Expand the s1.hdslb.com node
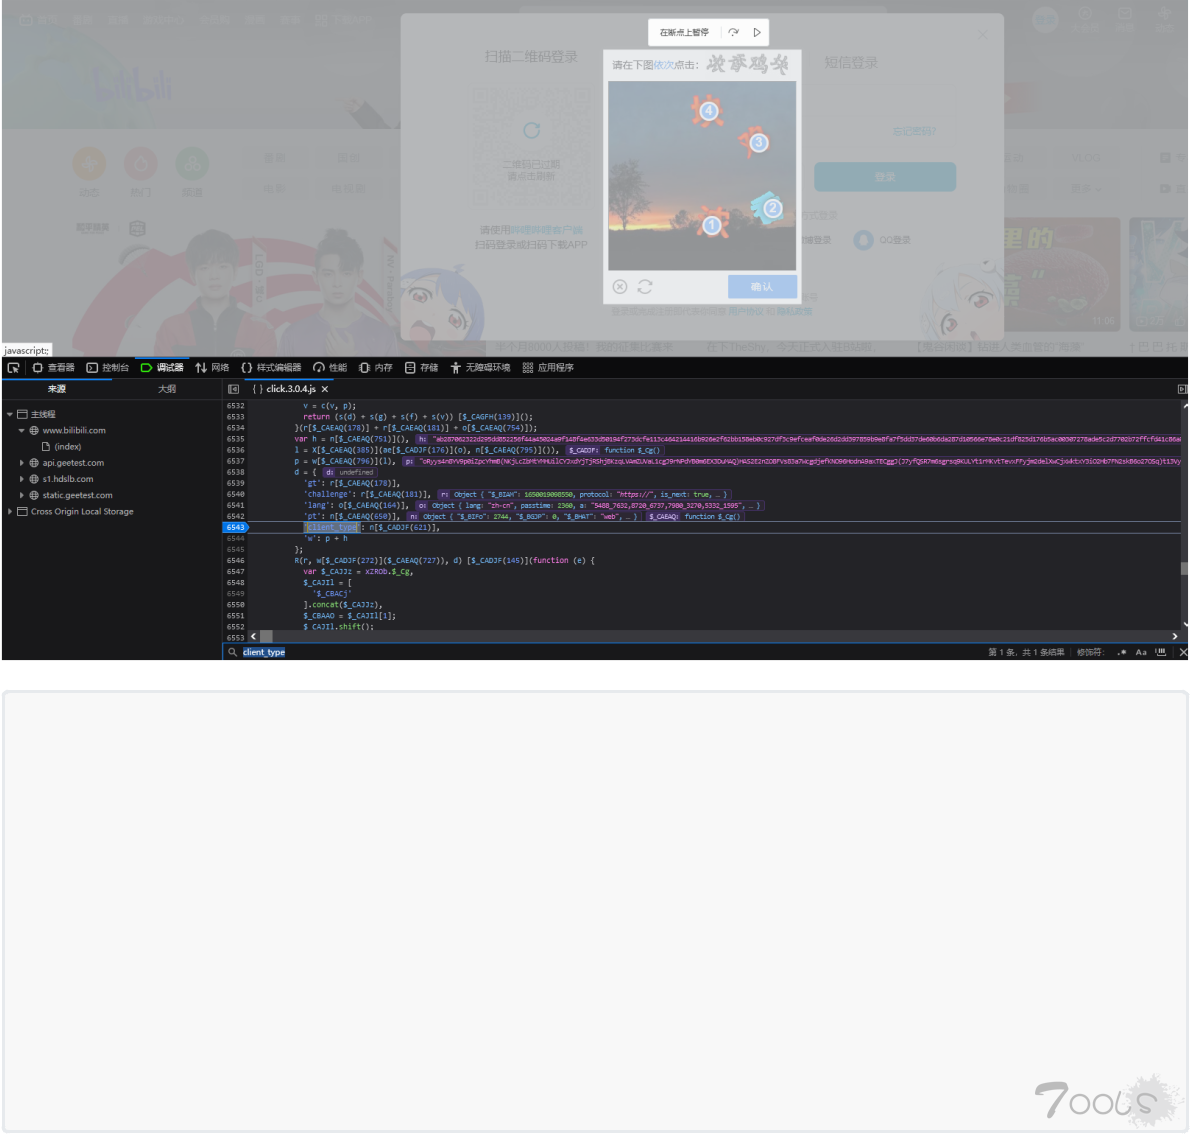Image resolution: width=1190 pixels, height=1134 pixels. click(x=22, y=479)
